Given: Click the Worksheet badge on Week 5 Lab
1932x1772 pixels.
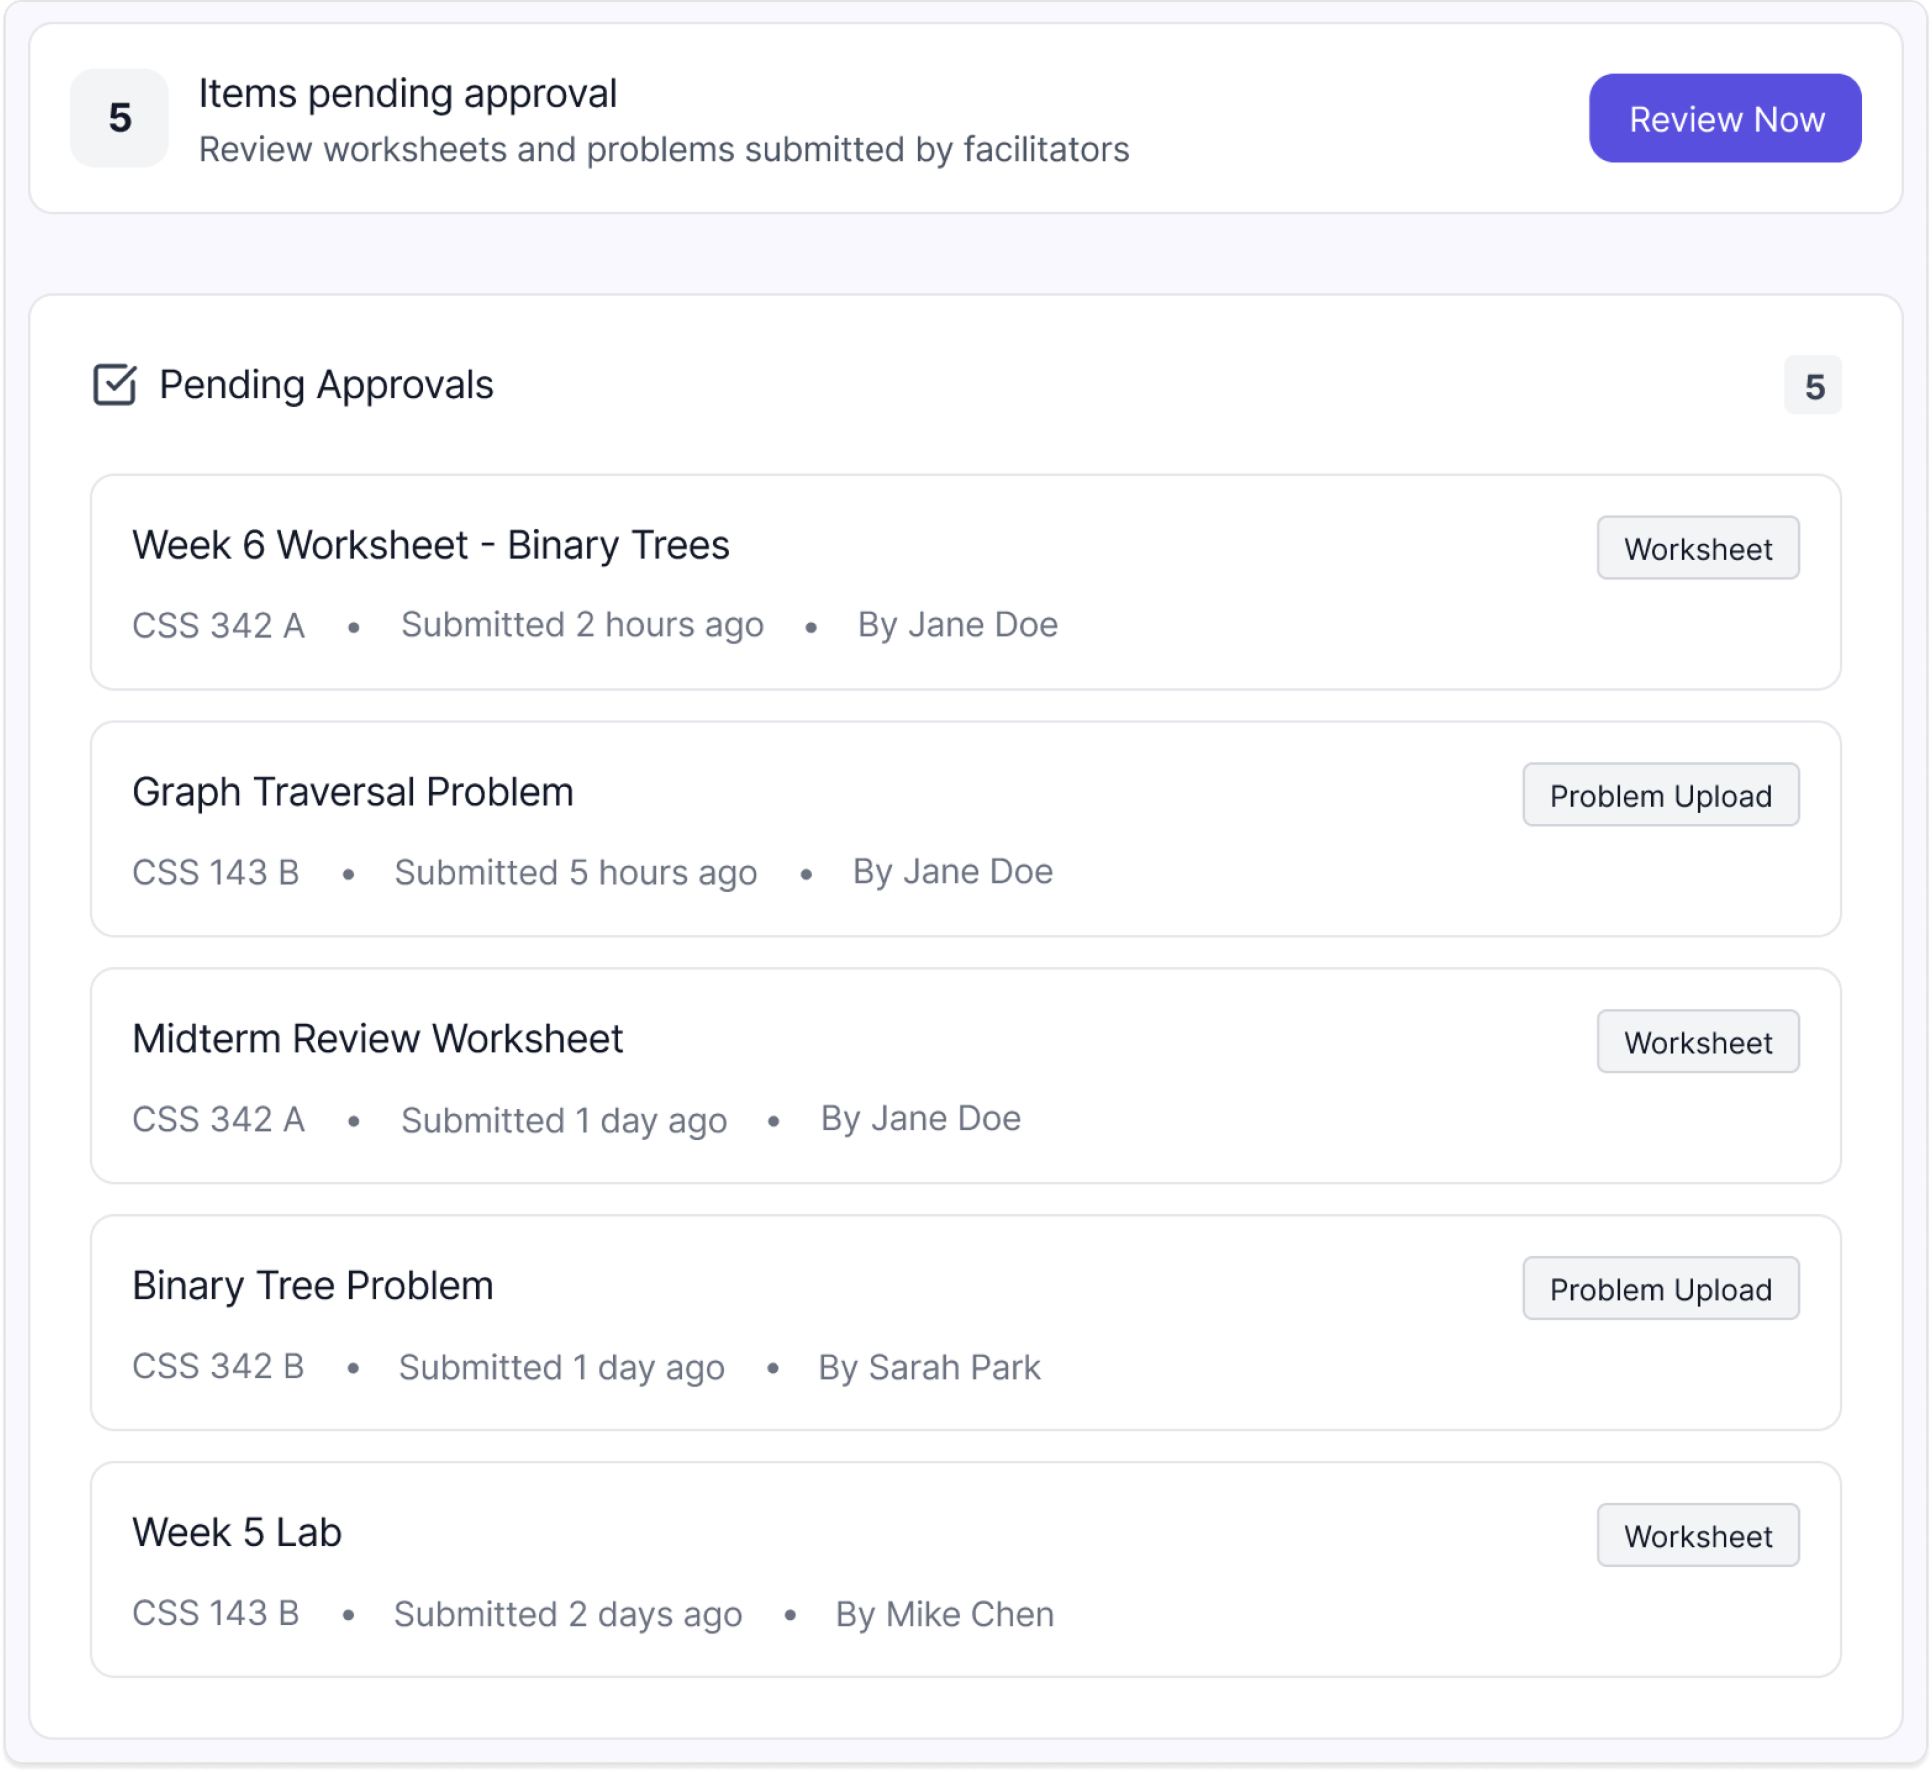Looking at the screenshot, I should [1697, 1535].
